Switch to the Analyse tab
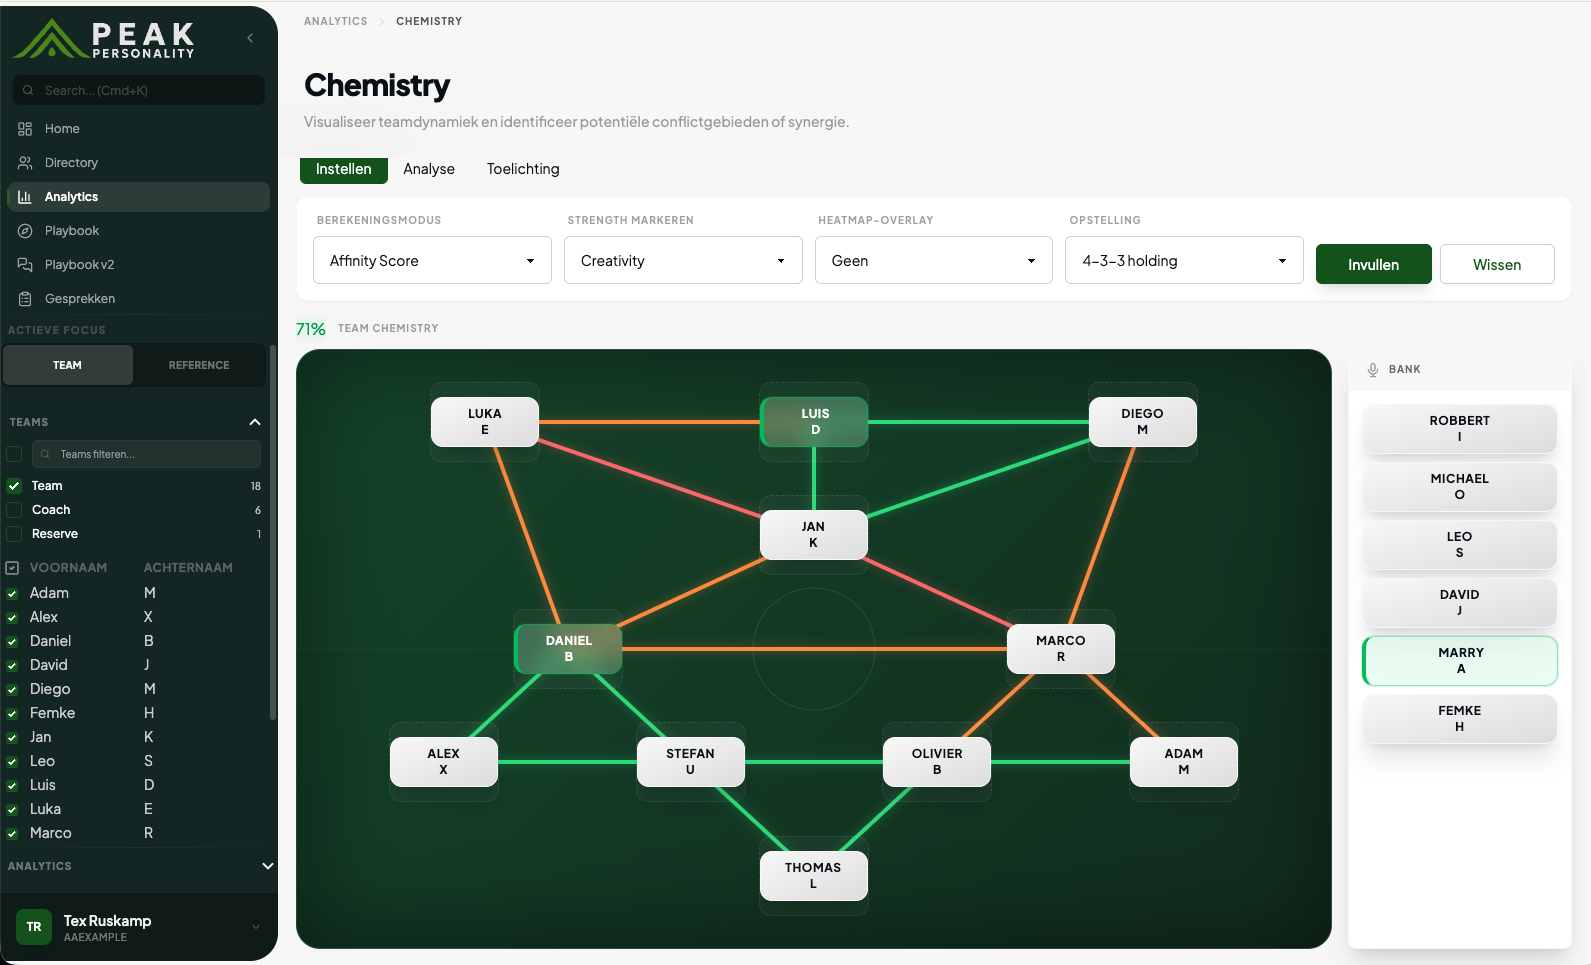Screen dimensions: 1591x965 tap(429, 169)
